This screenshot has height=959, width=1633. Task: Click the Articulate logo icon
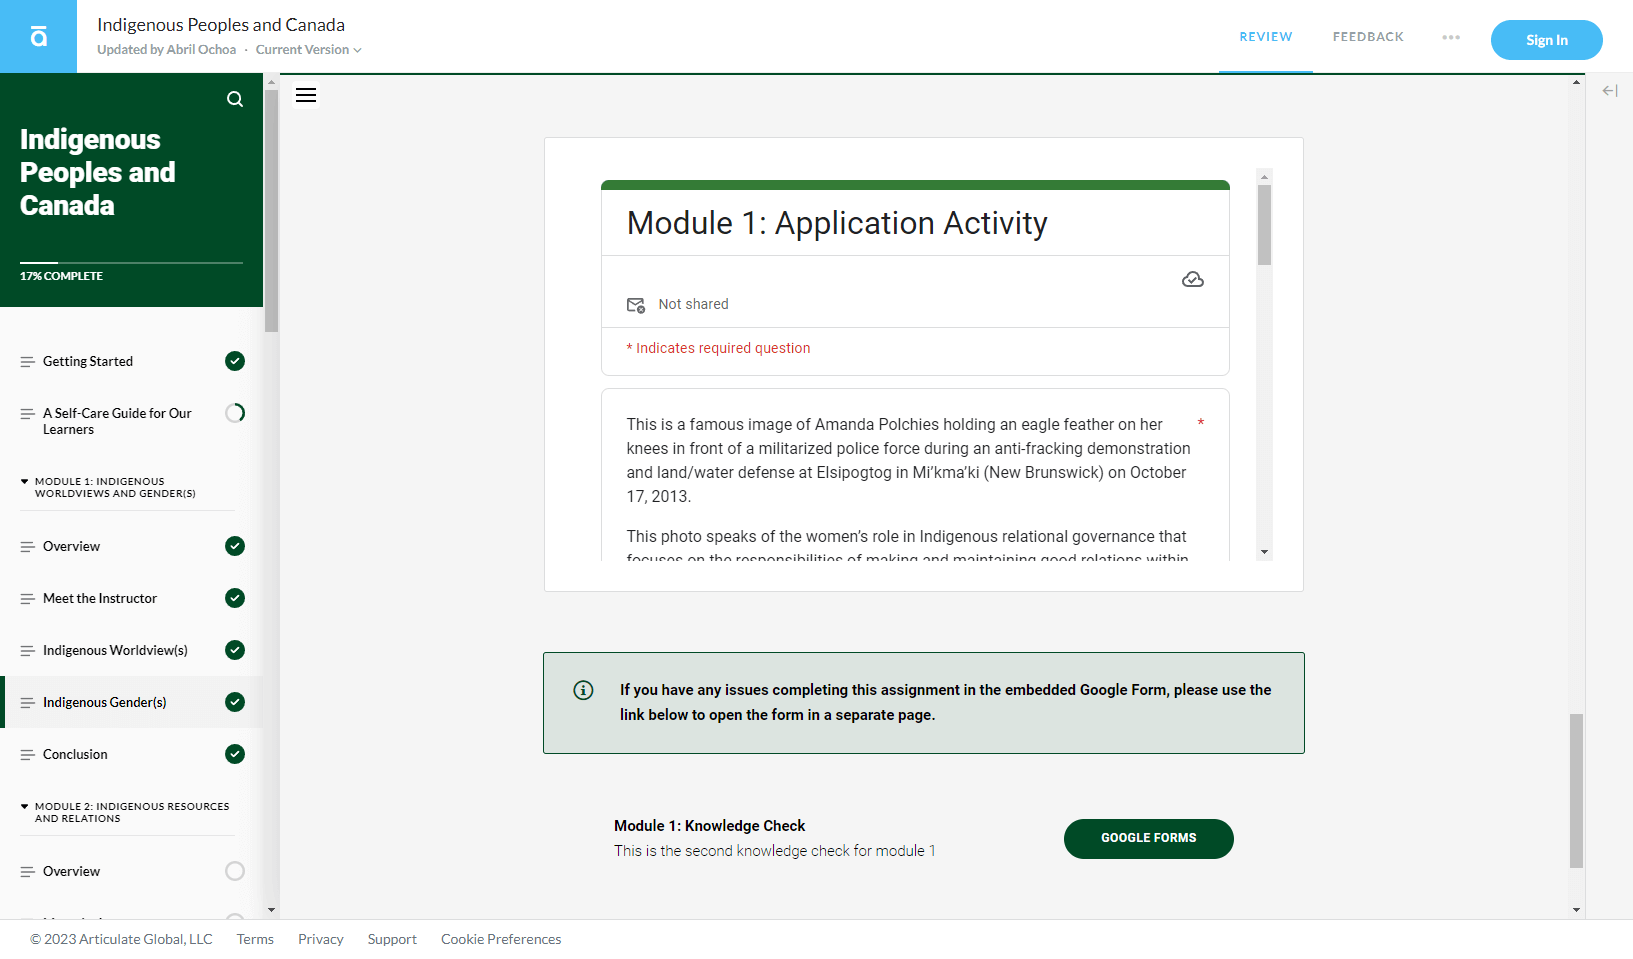38,37
